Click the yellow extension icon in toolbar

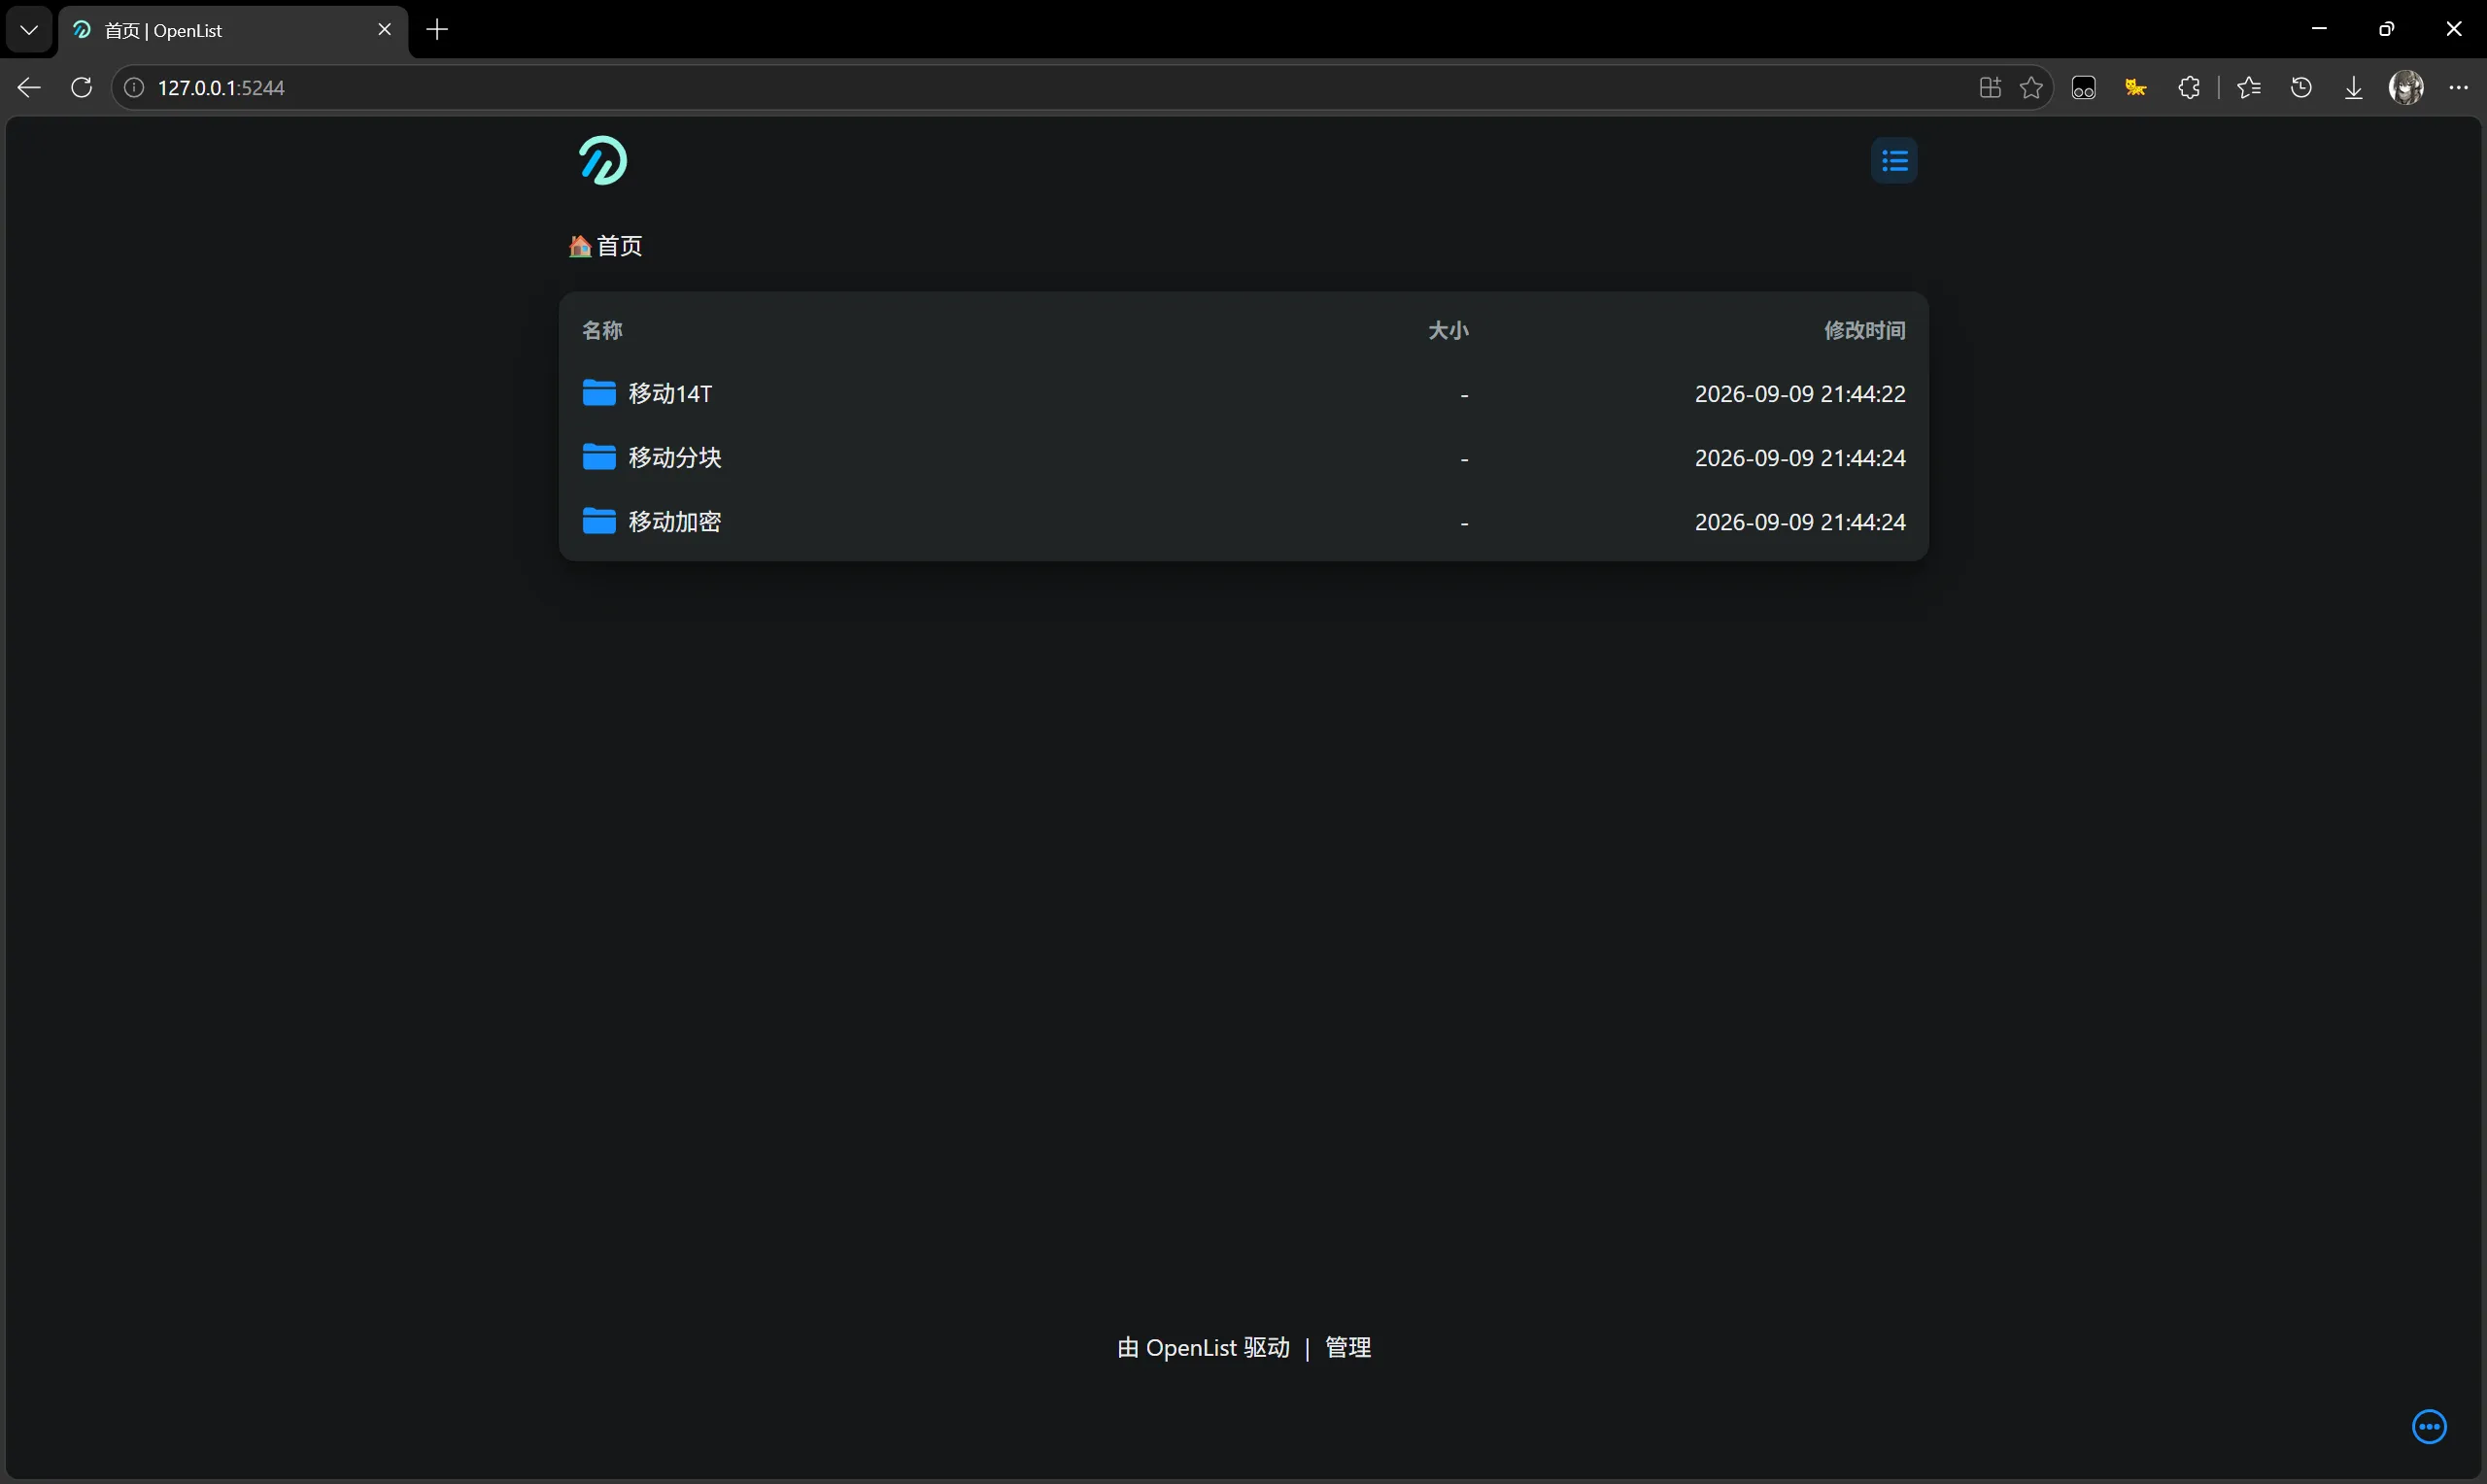(2136, 88)
